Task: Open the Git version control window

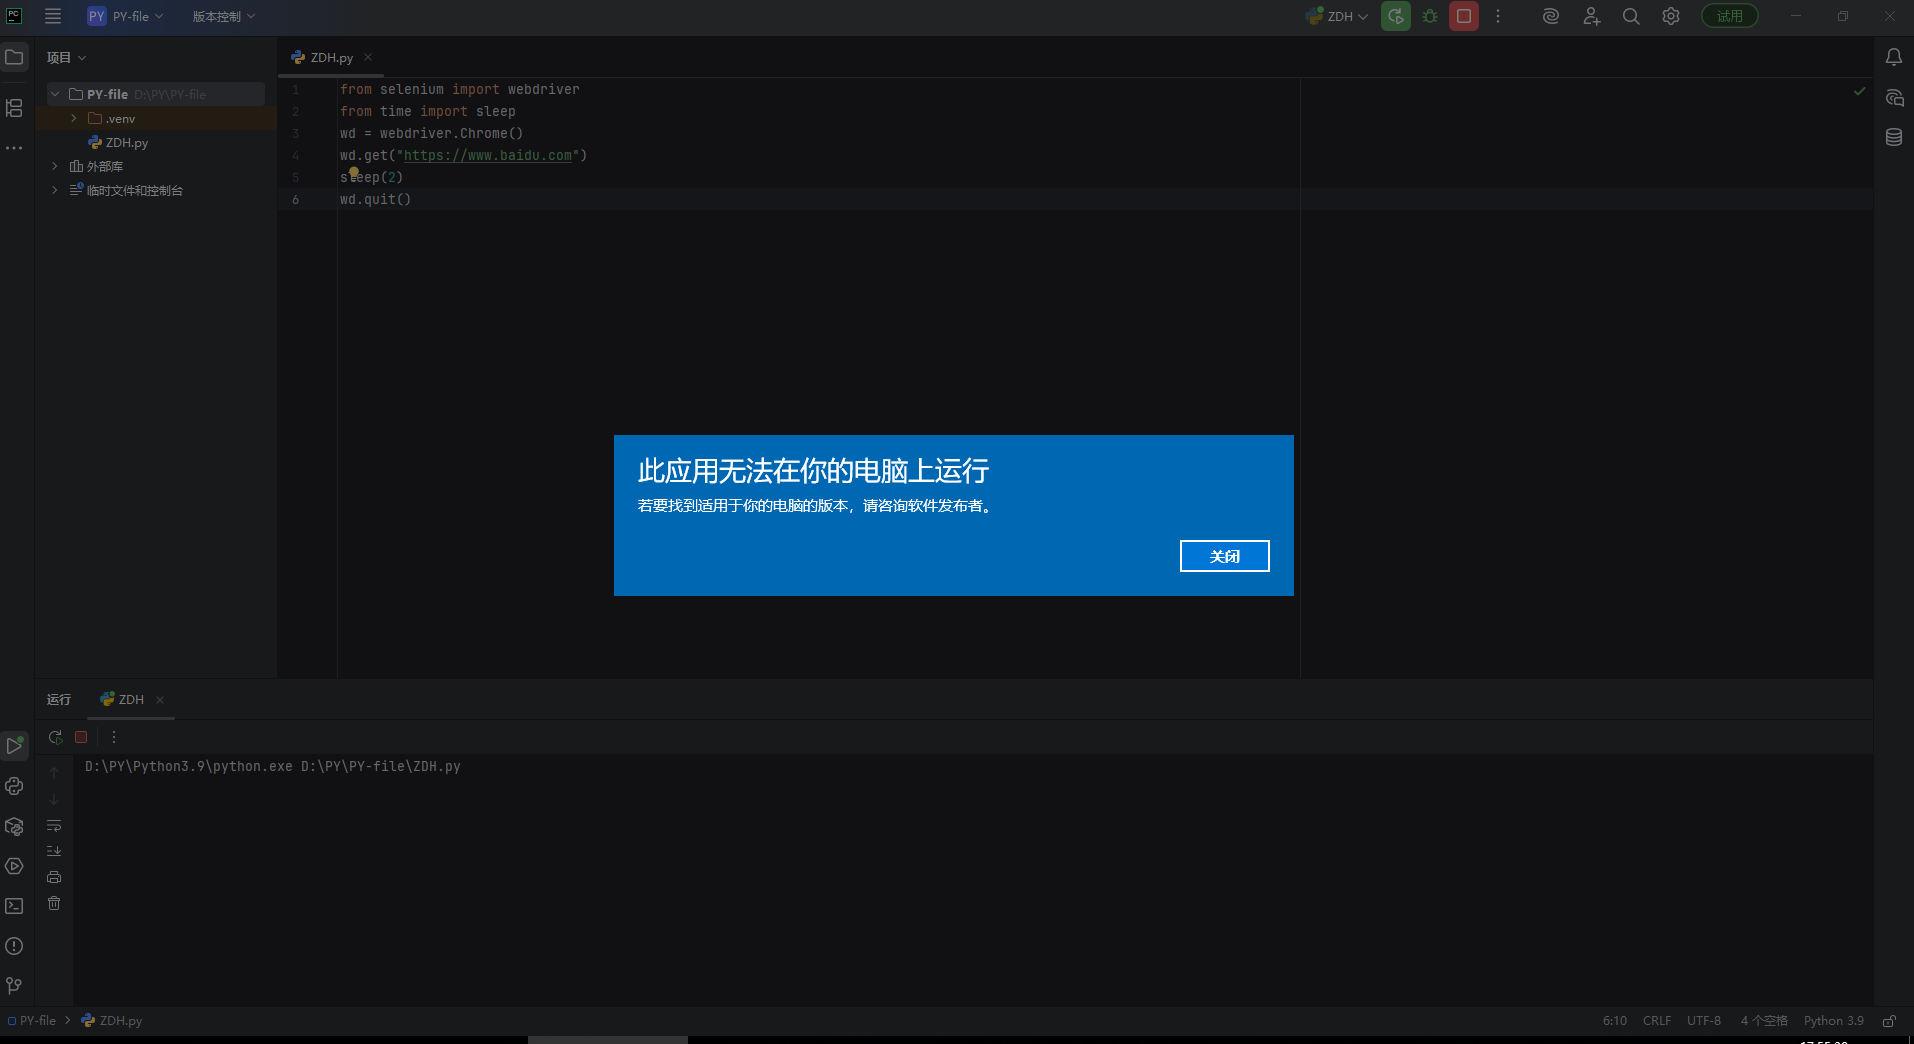Action: [x=14, y=986]
